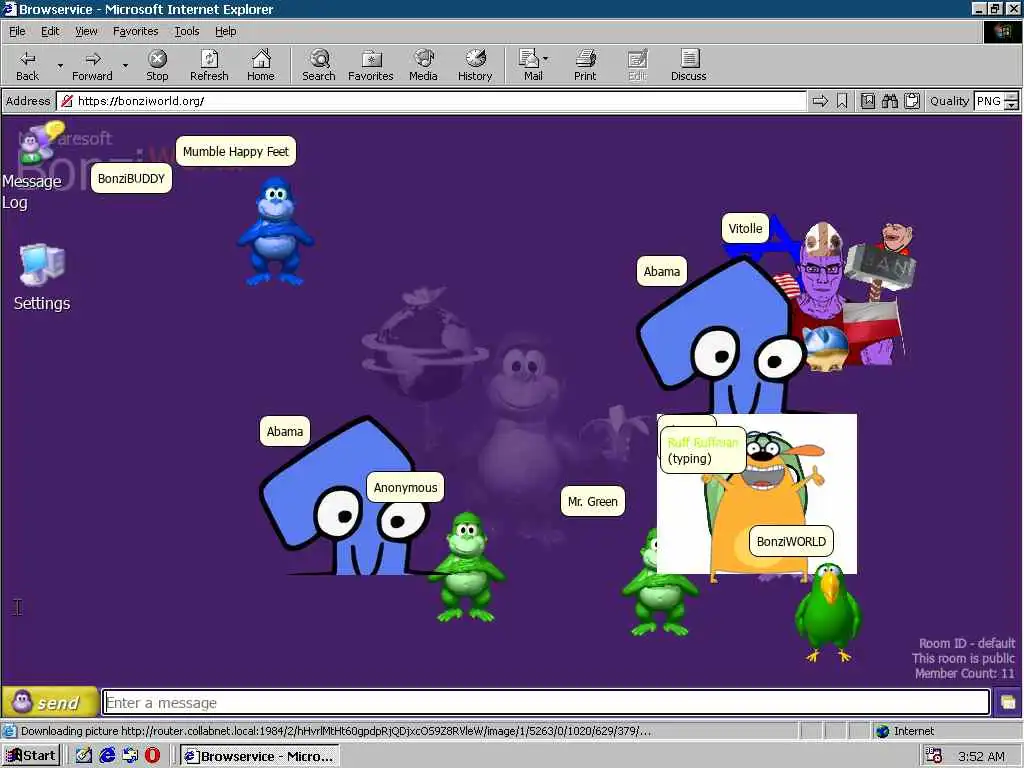
Task: Reload the page with Refresh icon
Action: 209,65
